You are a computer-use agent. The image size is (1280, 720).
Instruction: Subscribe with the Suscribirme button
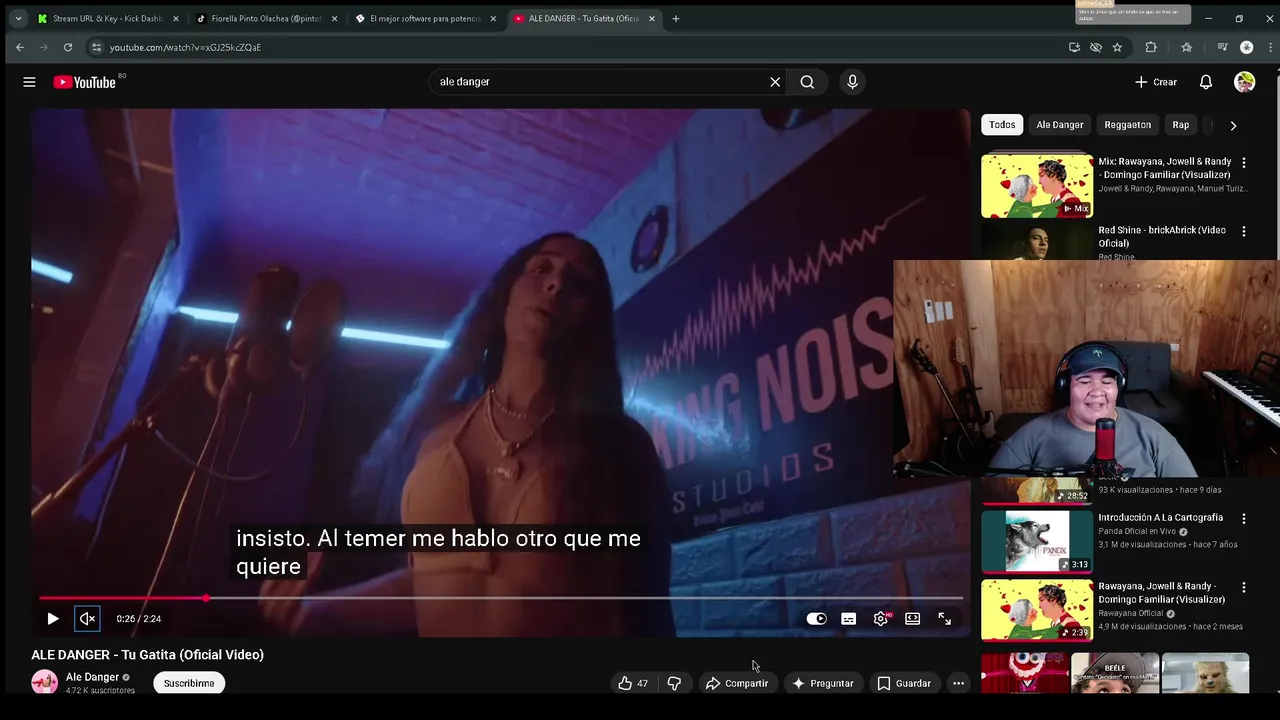pyautogui.click(x=189, y=683)
